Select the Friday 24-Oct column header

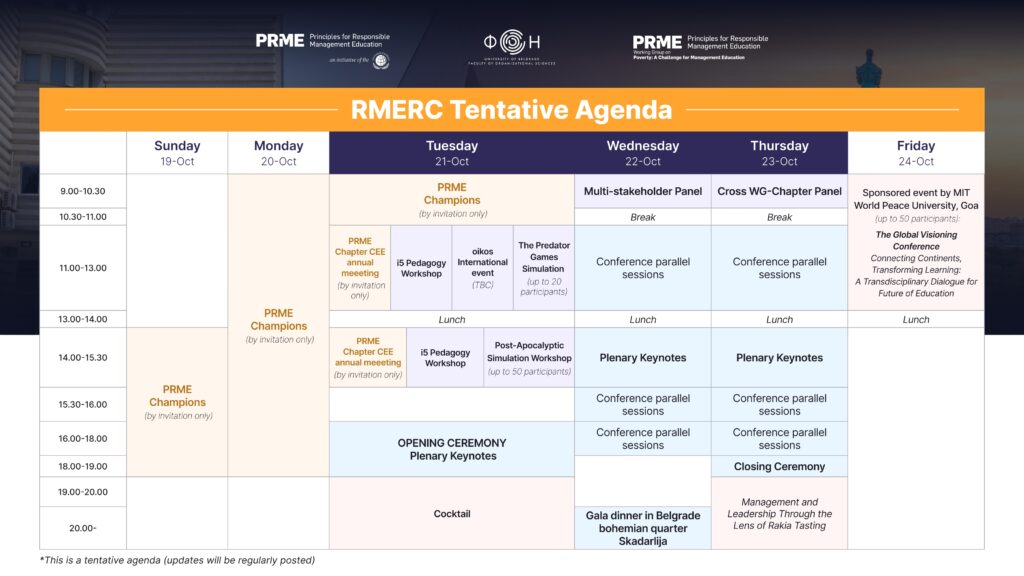915,153
